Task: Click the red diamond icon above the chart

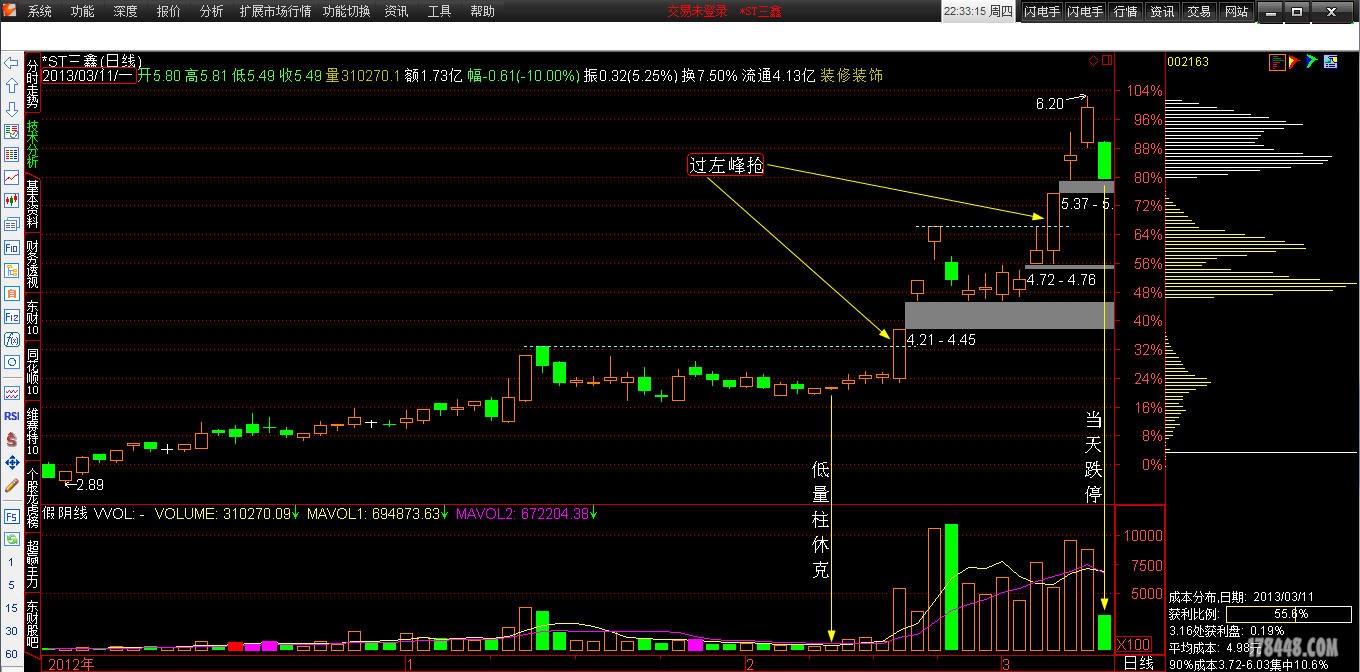Action: [1094, 61]
